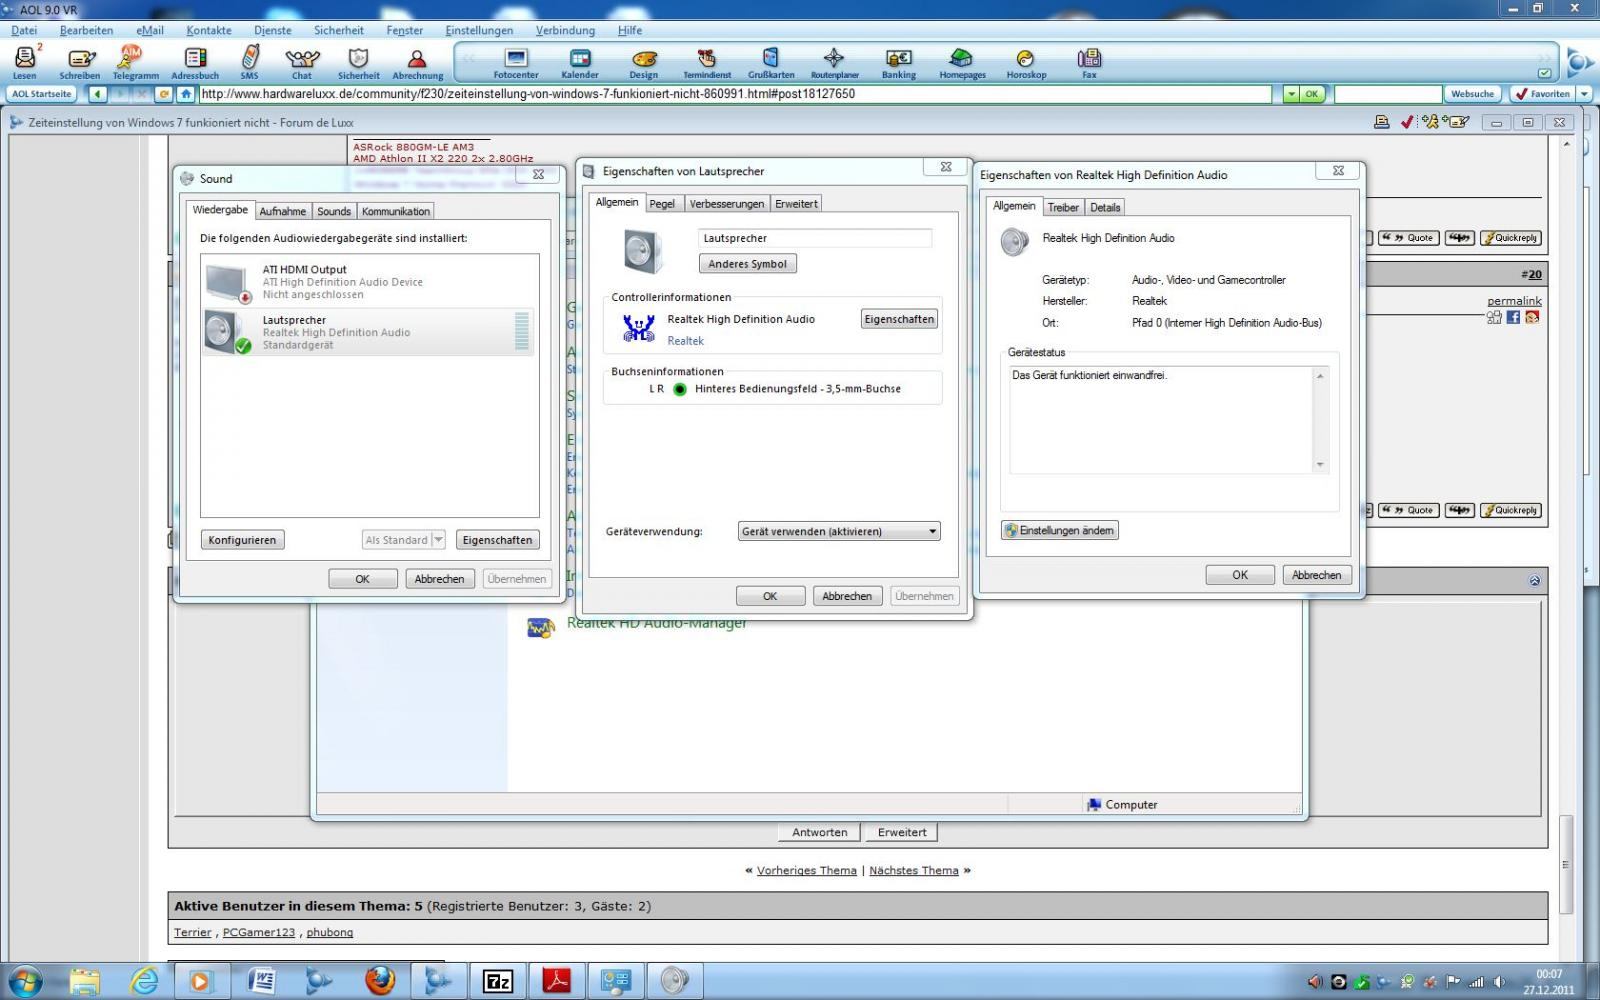The image size is (1600, 1000).
Task: Switch to the Kommunikation tab
Action: tap(396, 211)
